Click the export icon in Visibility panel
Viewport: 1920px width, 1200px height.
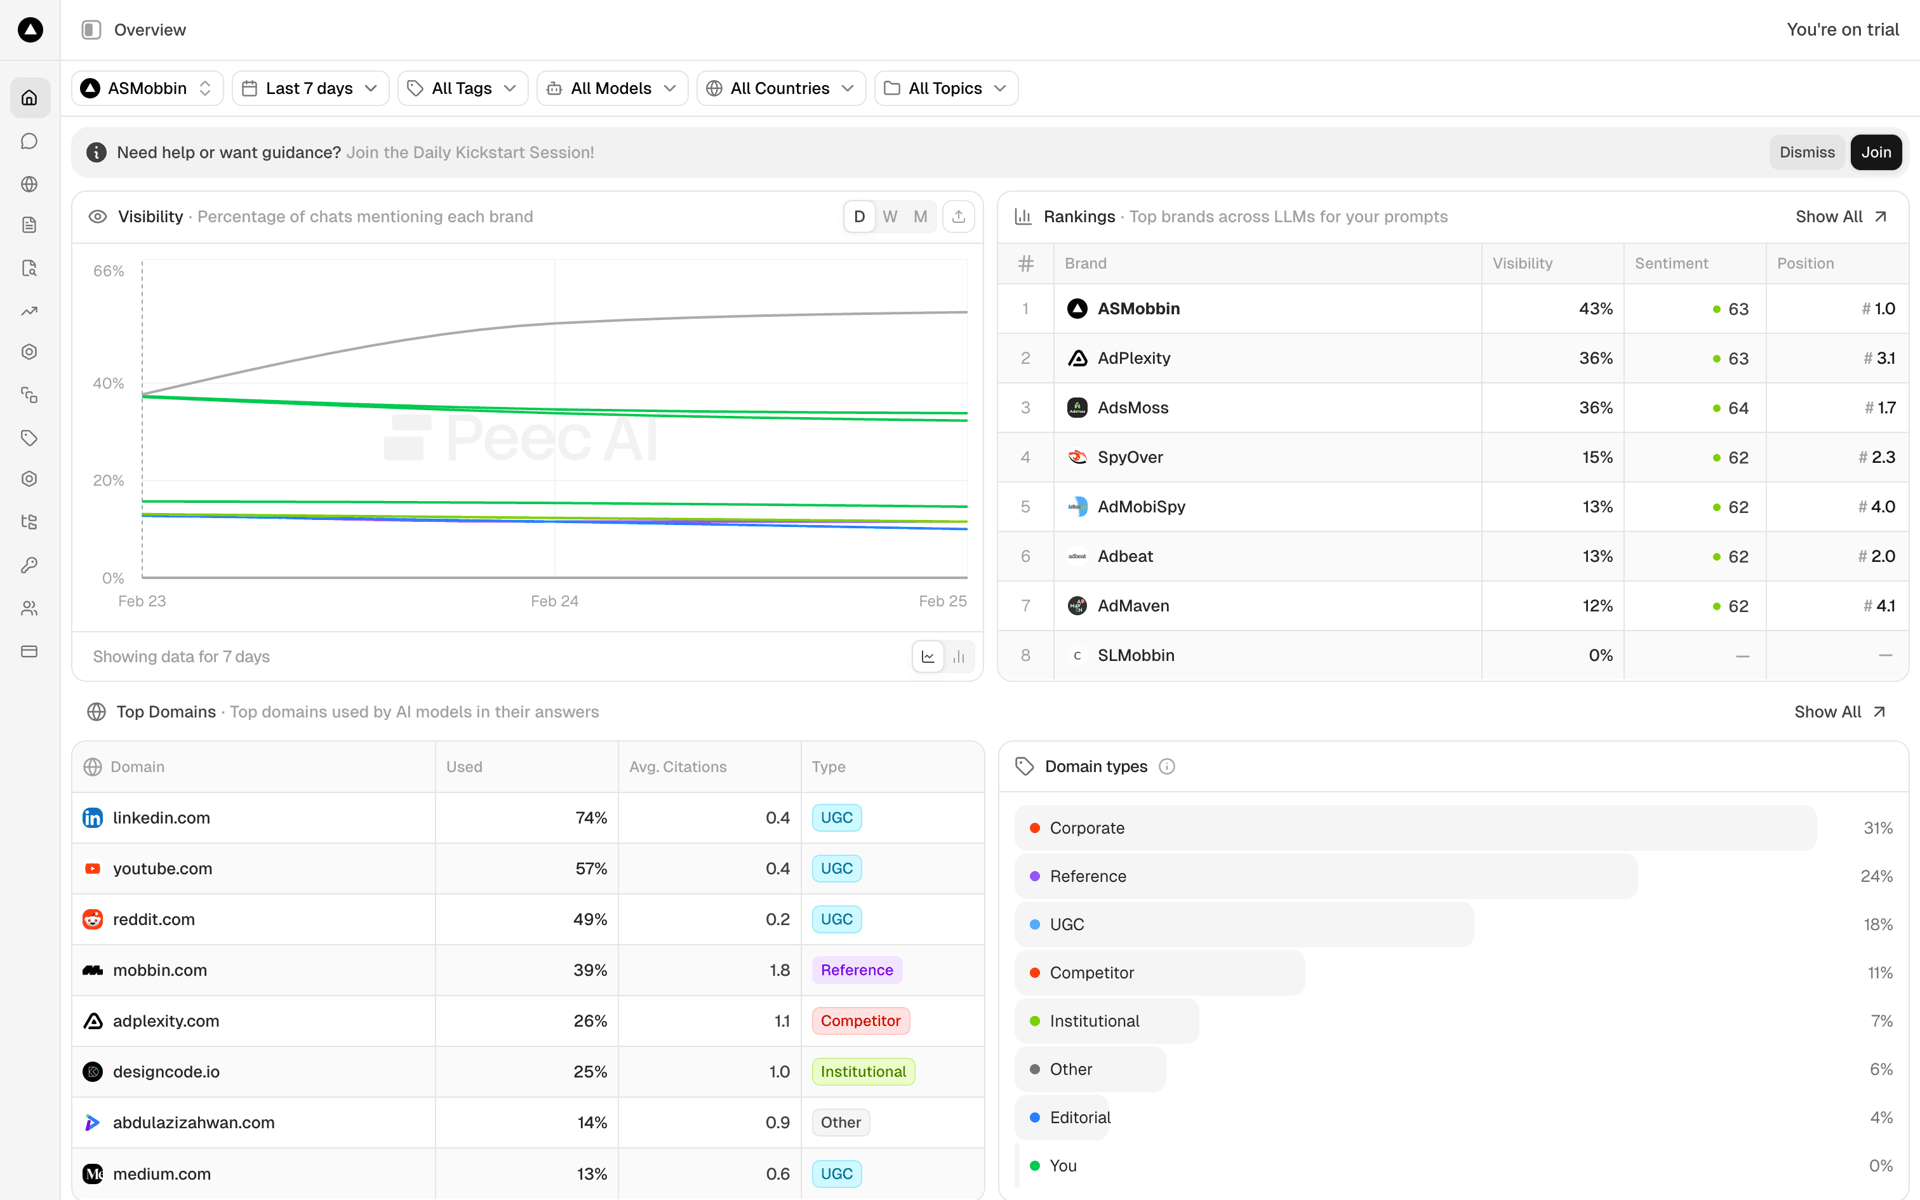pos(958,217)
